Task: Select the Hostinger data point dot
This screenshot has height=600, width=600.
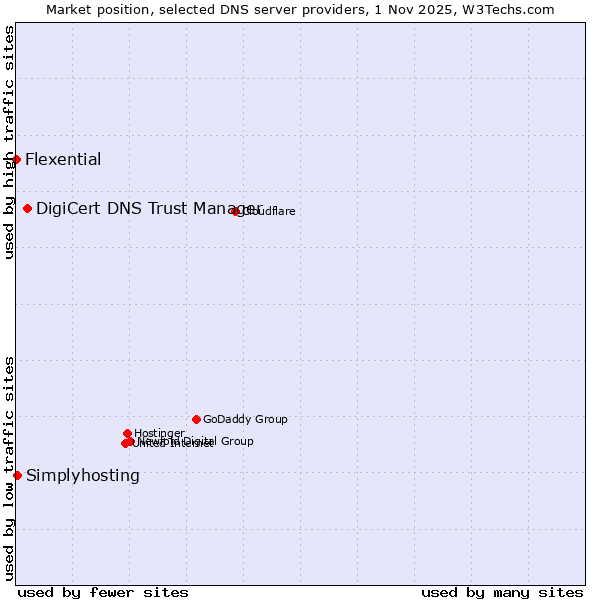Action: [x=127, y=433]
